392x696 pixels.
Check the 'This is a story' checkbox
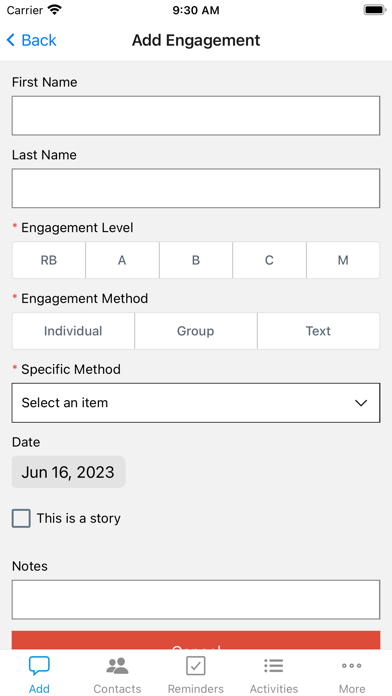[x=21, y=518]
